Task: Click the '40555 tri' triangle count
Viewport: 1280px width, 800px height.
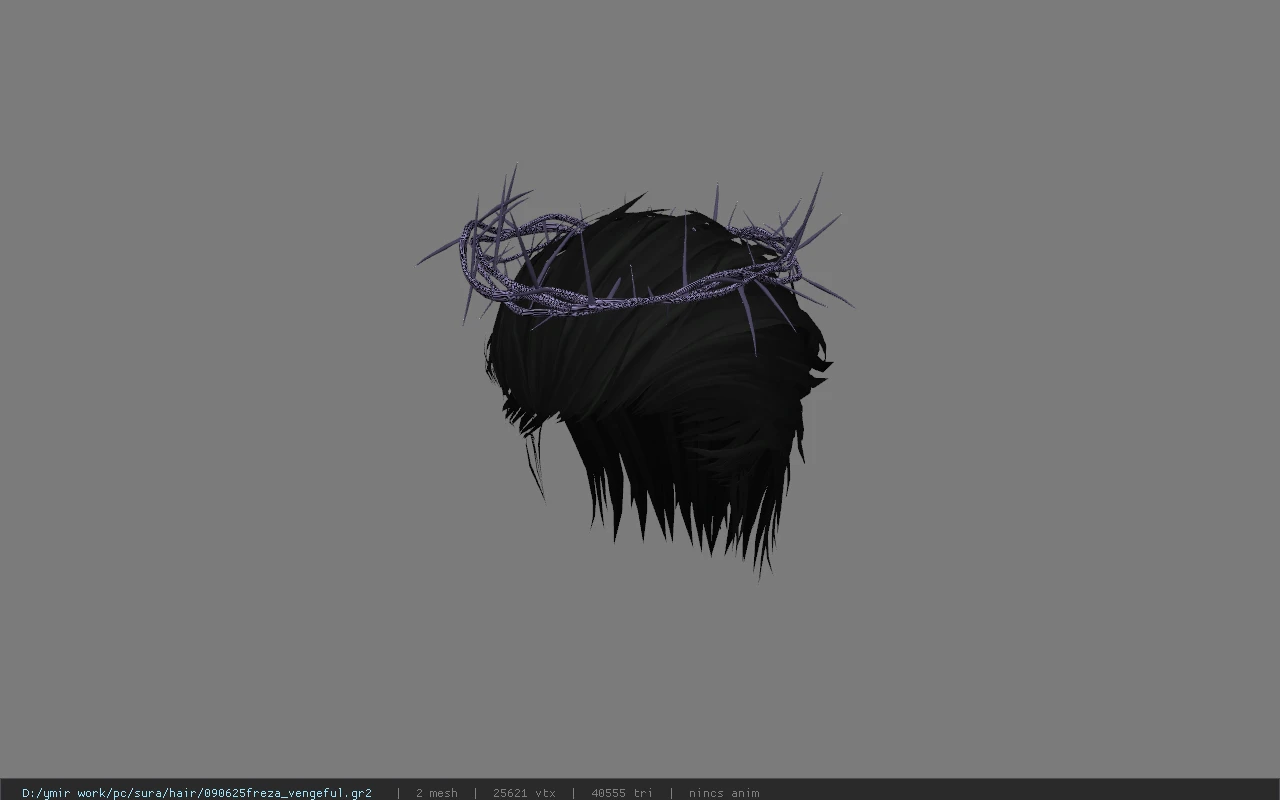Action: [622, 793]
